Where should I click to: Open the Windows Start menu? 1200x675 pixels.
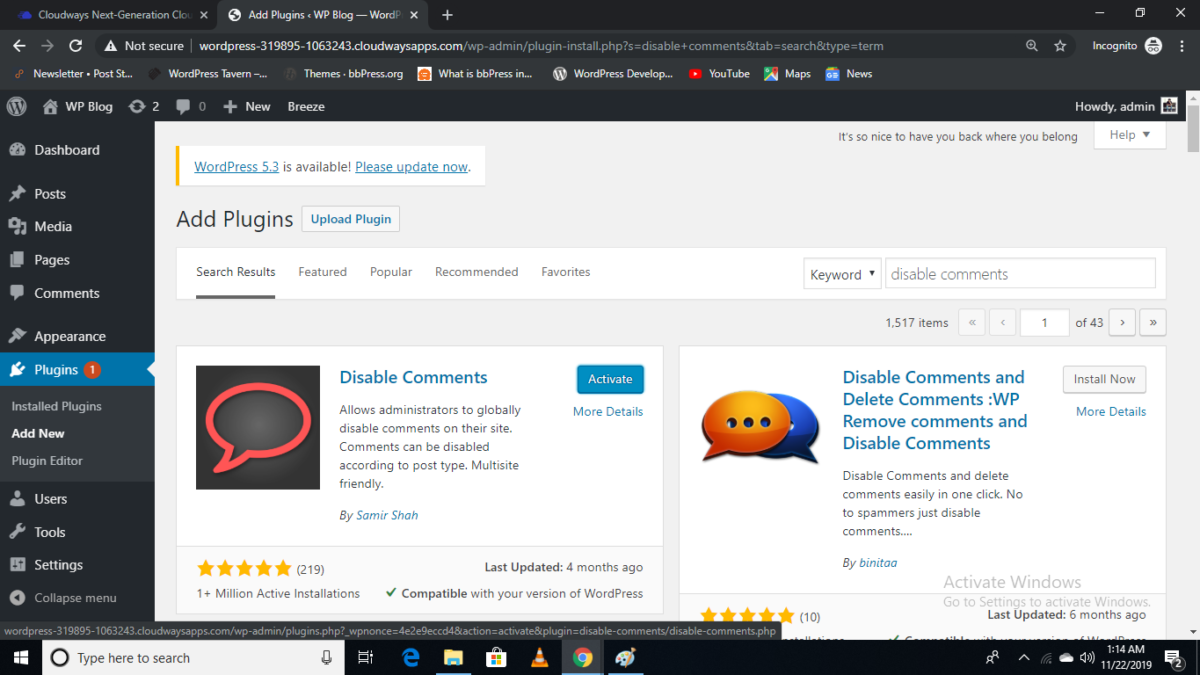point(19,657)
